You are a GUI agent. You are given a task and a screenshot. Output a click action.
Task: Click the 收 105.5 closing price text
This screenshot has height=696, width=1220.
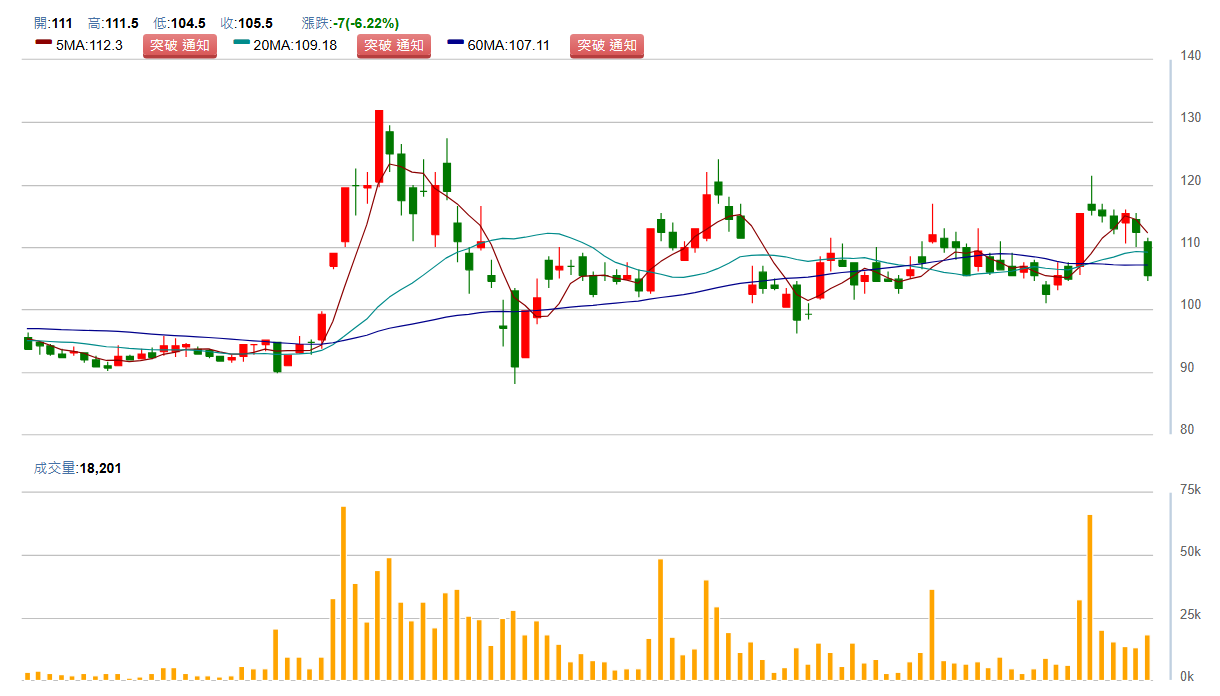tap(246, 22)
